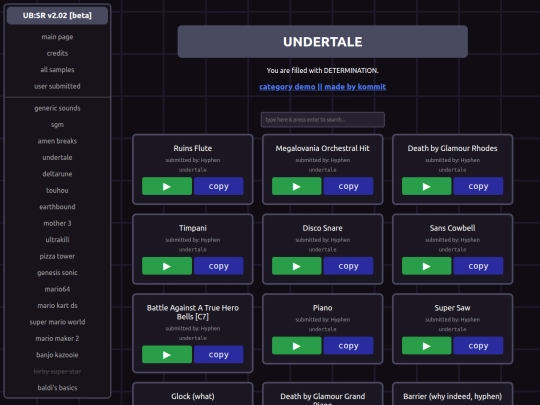Copy the Disco Snare sample
The image size is (540, 405).
[x=348, y=266]
